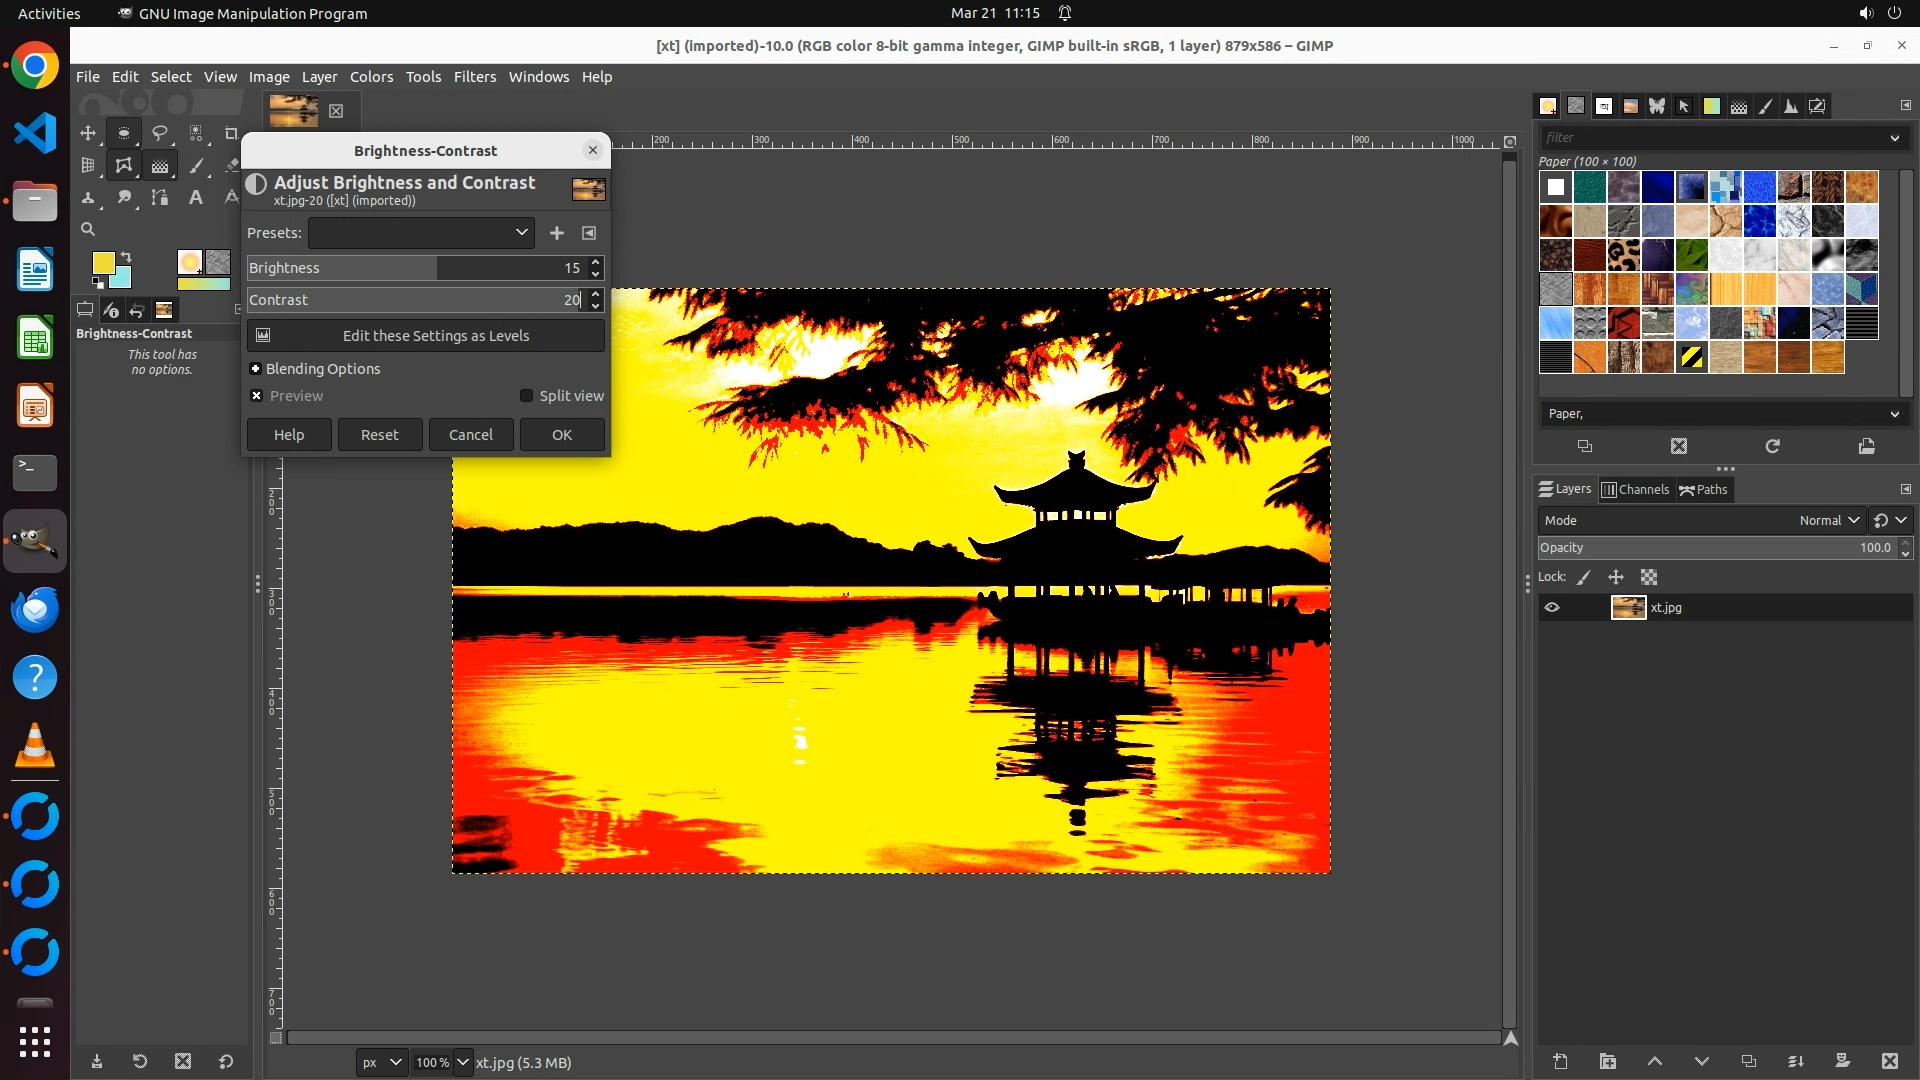Select the Free Select lasso tool

(x=159, y=133)
